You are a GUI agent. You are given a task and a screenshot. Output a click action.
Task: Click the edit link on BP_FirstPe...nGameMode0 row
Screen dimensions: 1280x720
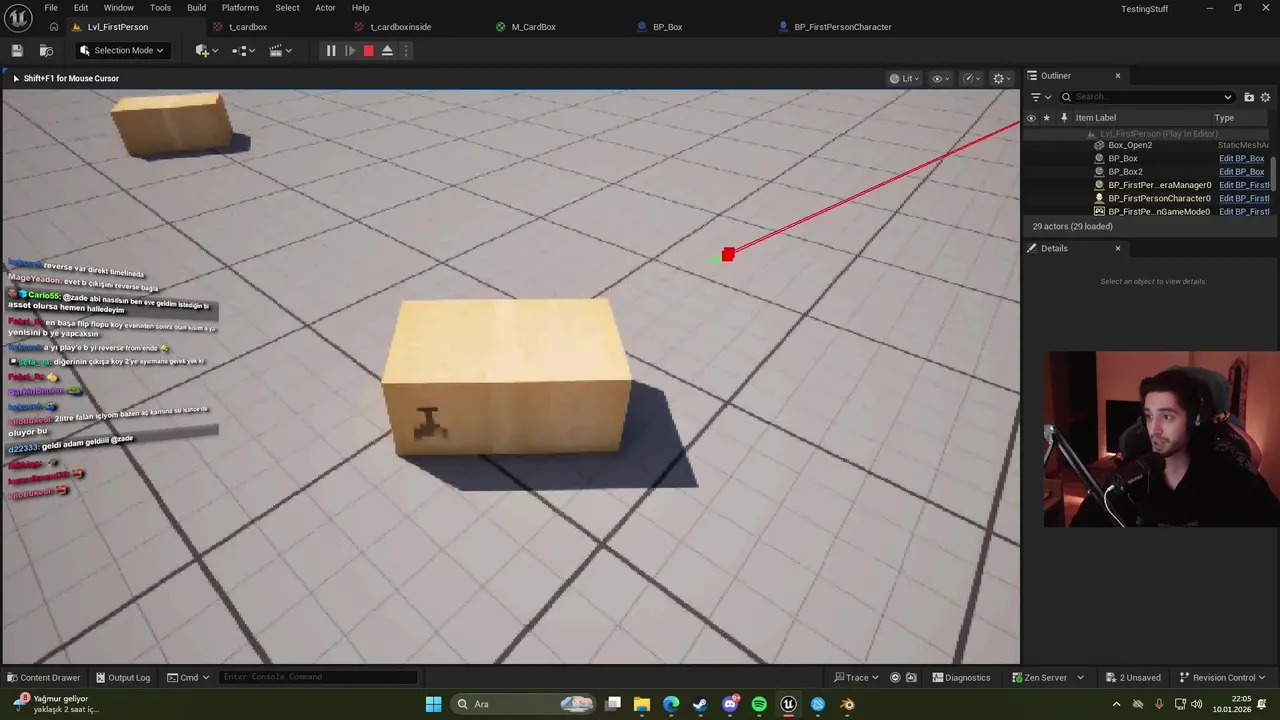[x=1244, y=212]
